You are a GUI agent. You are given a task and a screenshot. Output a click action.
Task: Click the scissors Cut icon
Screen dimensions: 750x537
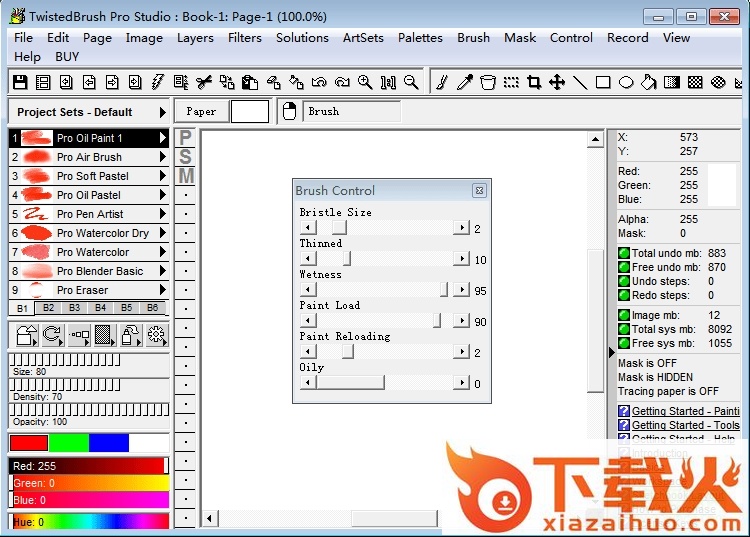click(x=204, y=82)
